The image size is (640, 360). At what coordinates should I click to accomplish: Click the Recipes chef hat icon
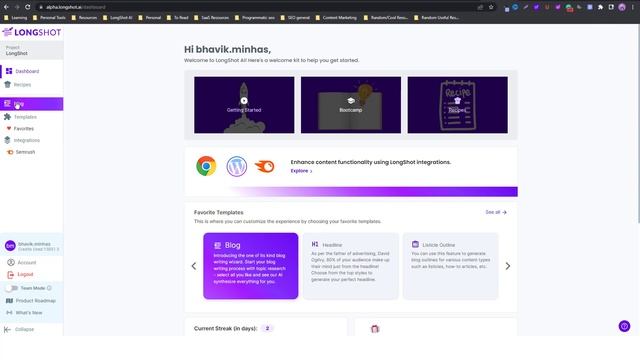point(7,84)
